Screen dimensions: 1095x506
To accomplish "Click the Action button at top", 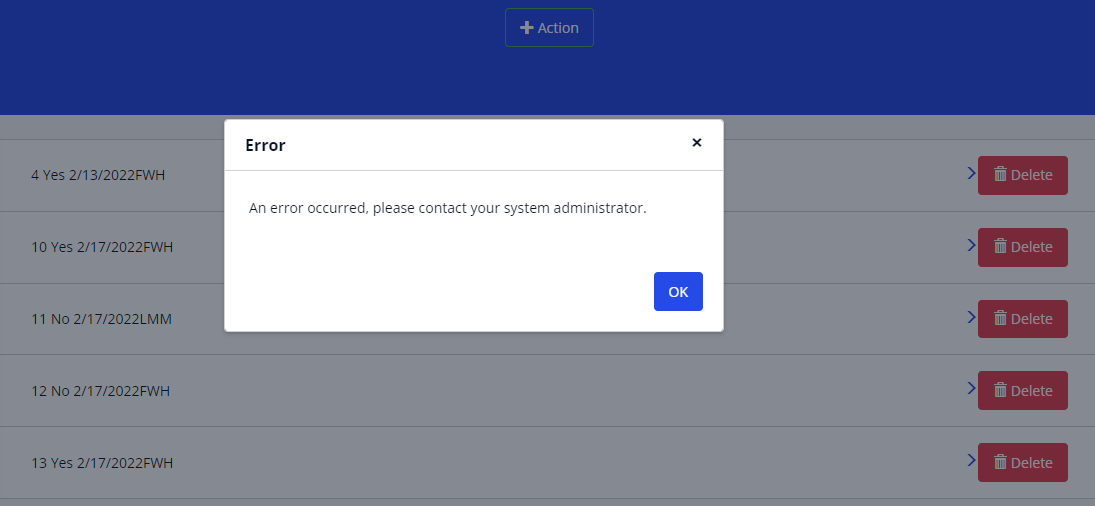I will [549, 28].
